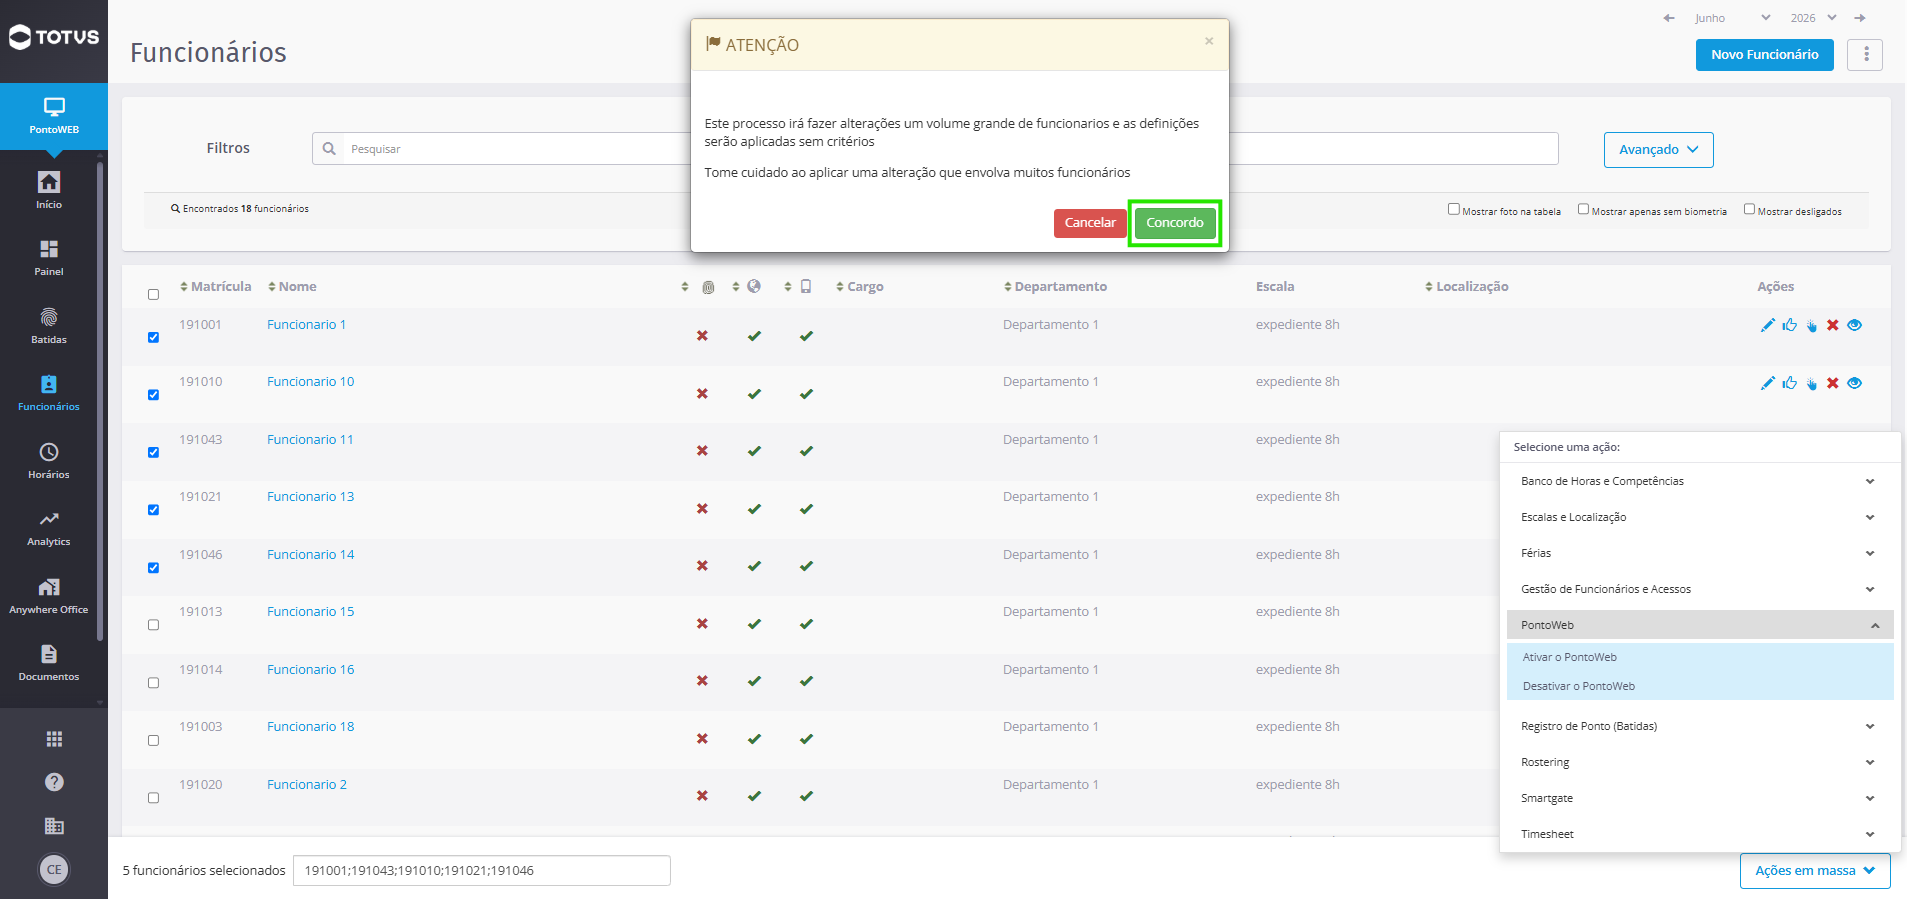Go to next month arrow
Viewport: 1907px width, 899px height.
tap(1860, 18)
